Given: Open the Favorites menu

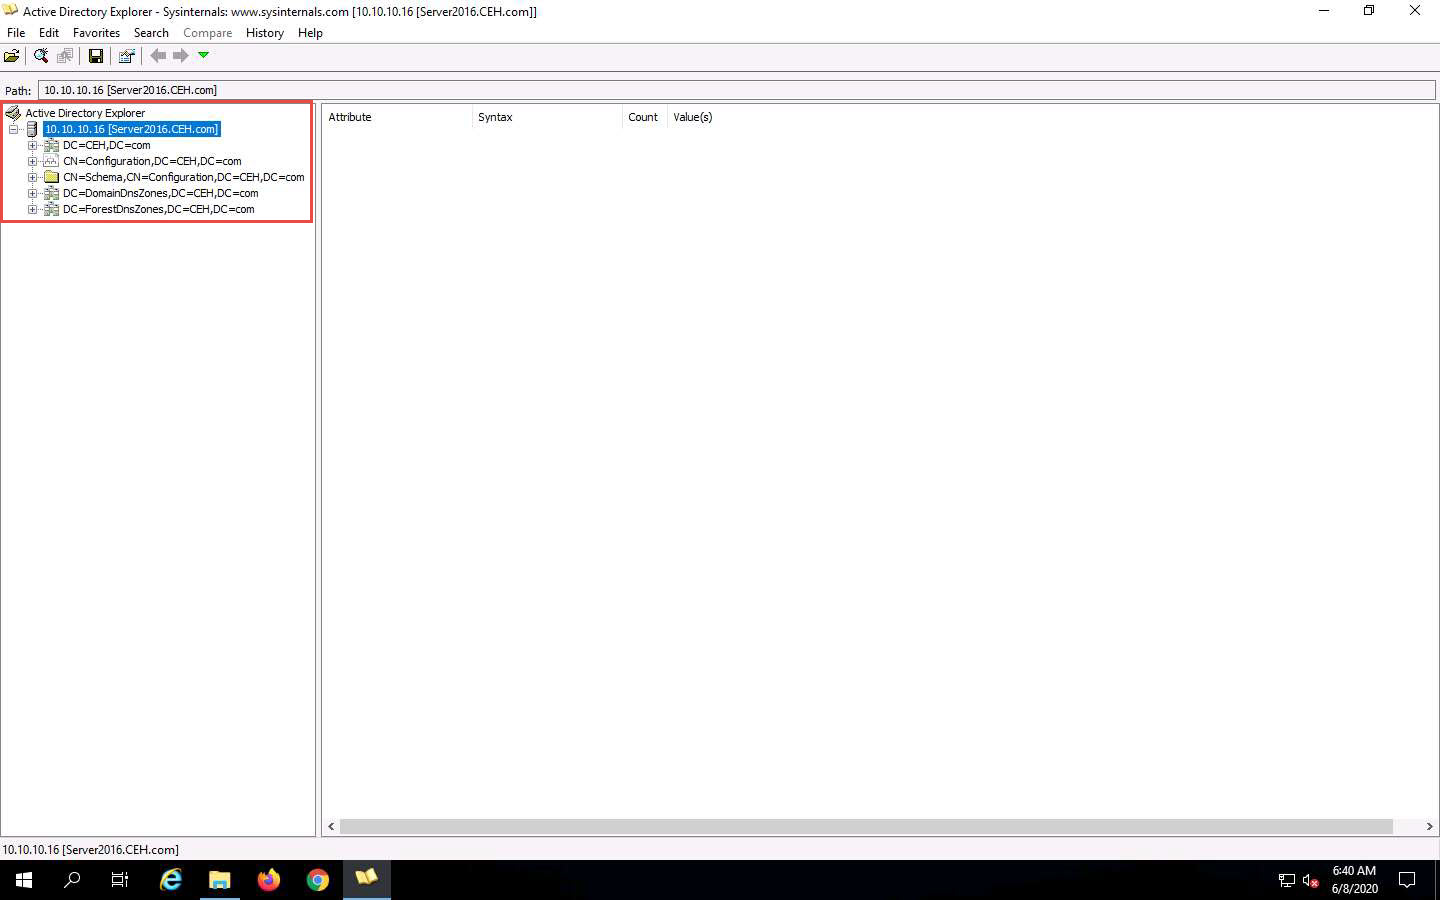Looking at the screenshot, I should pyautogui.click(x=96, y=33).
